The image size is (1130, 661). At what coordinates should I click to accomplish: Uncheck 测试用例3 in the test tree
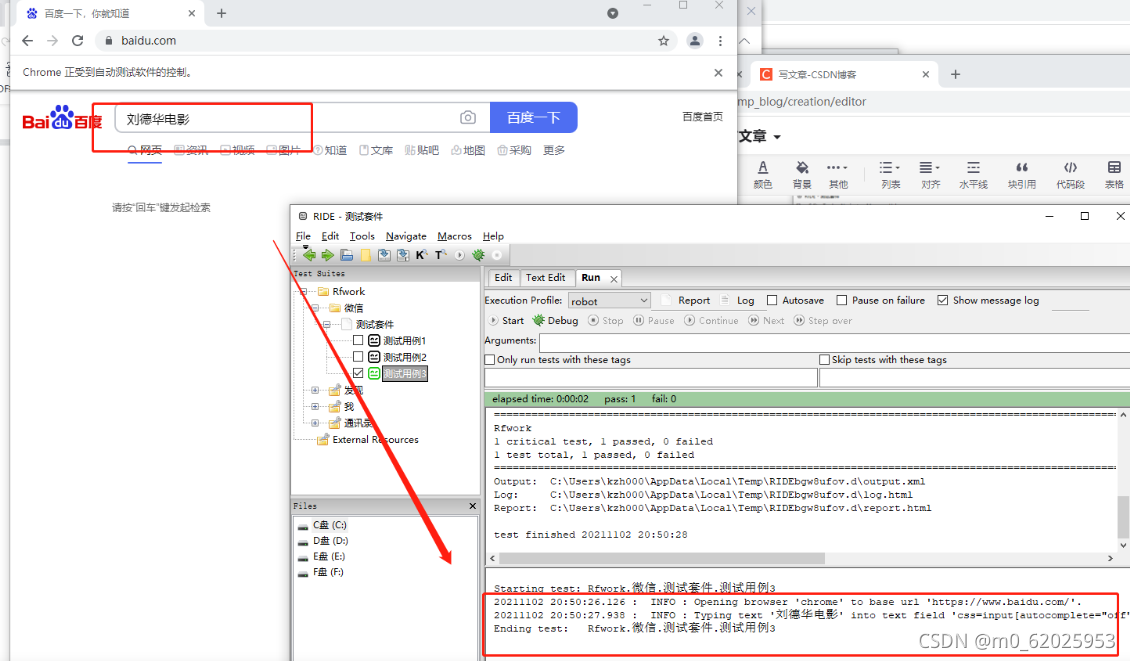[356, 373]
